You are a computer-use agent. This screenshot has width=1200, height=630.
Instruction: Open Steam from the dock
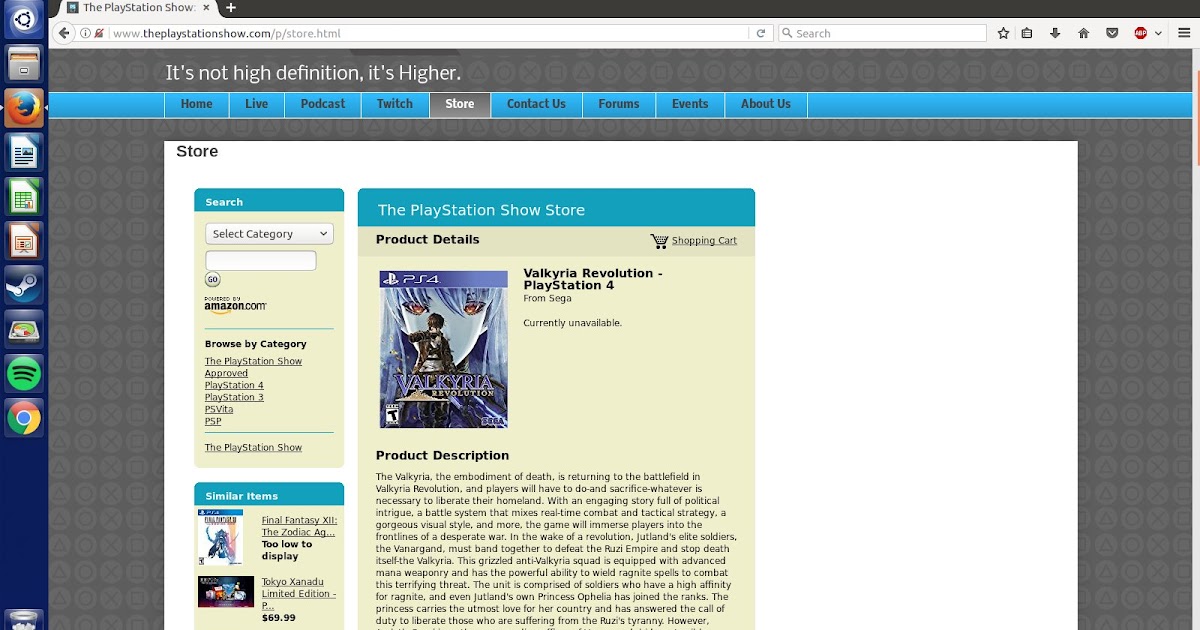pos(24,286)
